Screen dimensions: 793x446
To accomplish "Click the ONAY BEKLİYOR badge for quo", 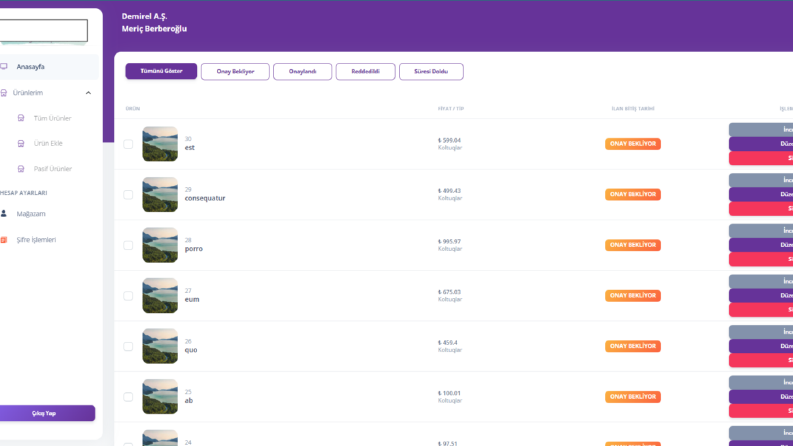I will click(x=633, y=346).
